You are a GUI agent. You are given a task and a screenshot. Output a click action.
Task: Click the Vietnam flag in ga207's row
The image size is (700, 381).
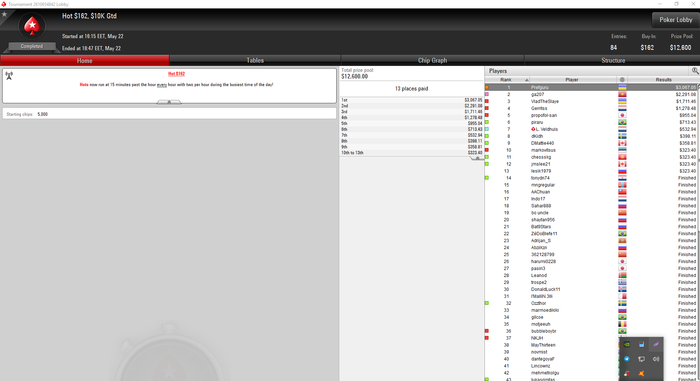622,94
